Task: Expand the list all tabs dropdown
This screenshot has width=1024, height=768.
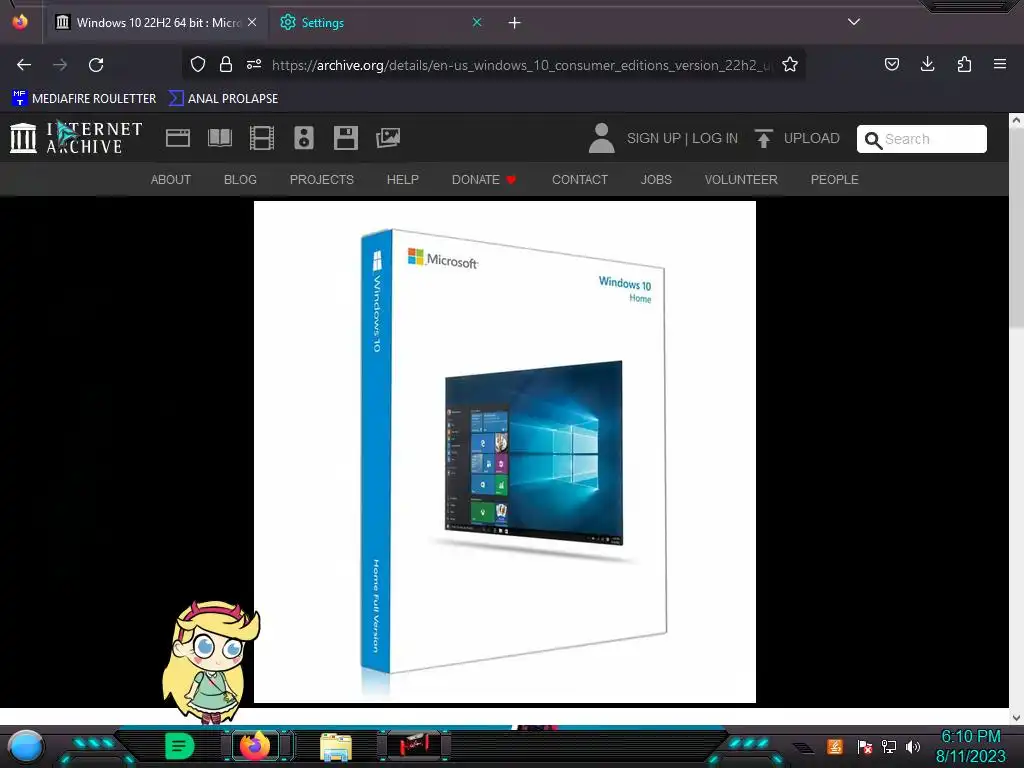Action: point(854,22)
